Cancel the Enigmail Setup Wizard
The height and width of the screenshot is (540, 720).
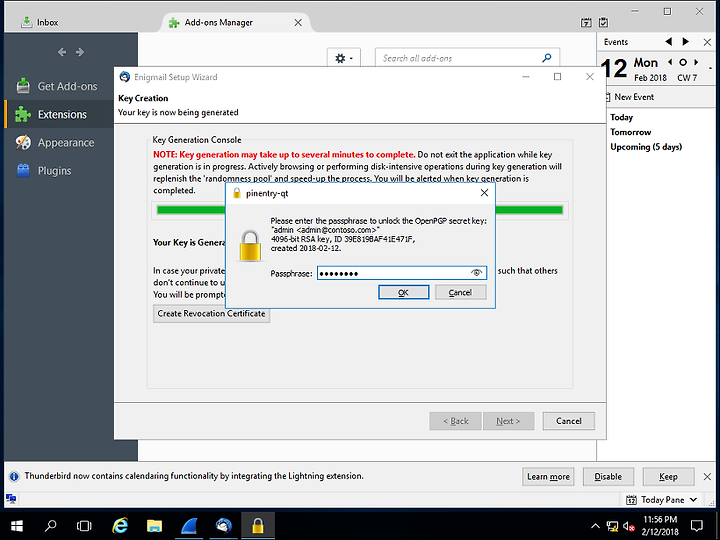(568, 421)
